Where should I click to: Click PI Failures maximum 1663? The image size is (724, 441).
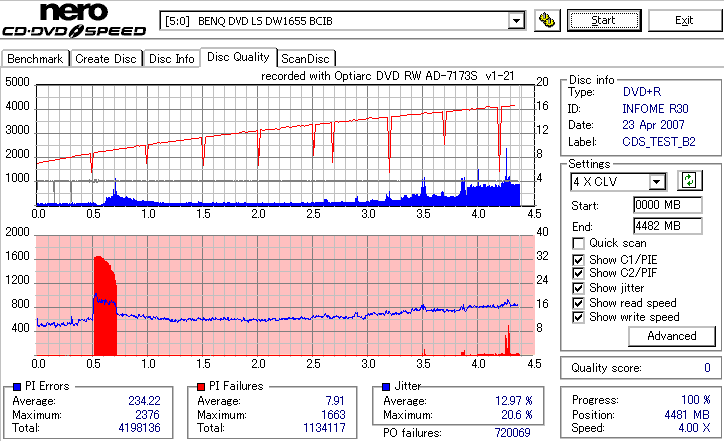pos(333,415)
